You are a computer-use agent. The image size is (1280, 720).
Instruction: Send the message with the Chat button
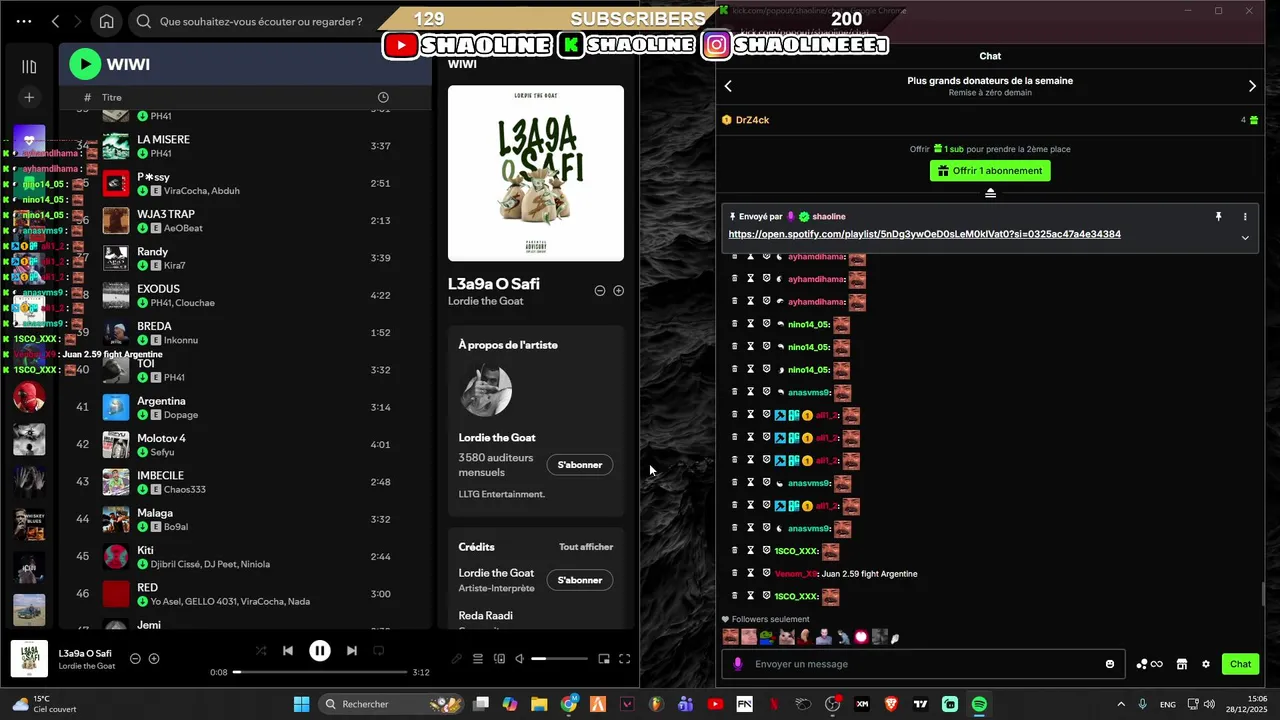pos(1240,664)
